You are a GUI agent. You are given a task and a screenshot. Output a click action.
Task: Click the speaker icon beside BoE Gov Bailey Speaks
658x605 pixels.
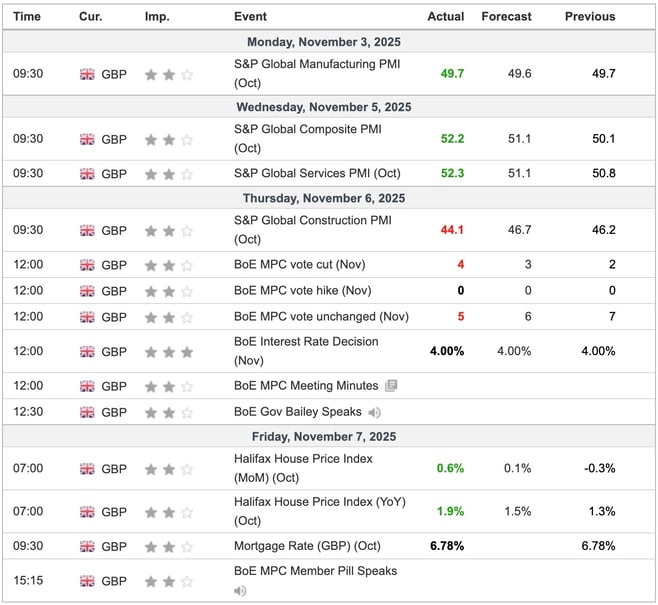pyautogui.click(x=374, y=412)
